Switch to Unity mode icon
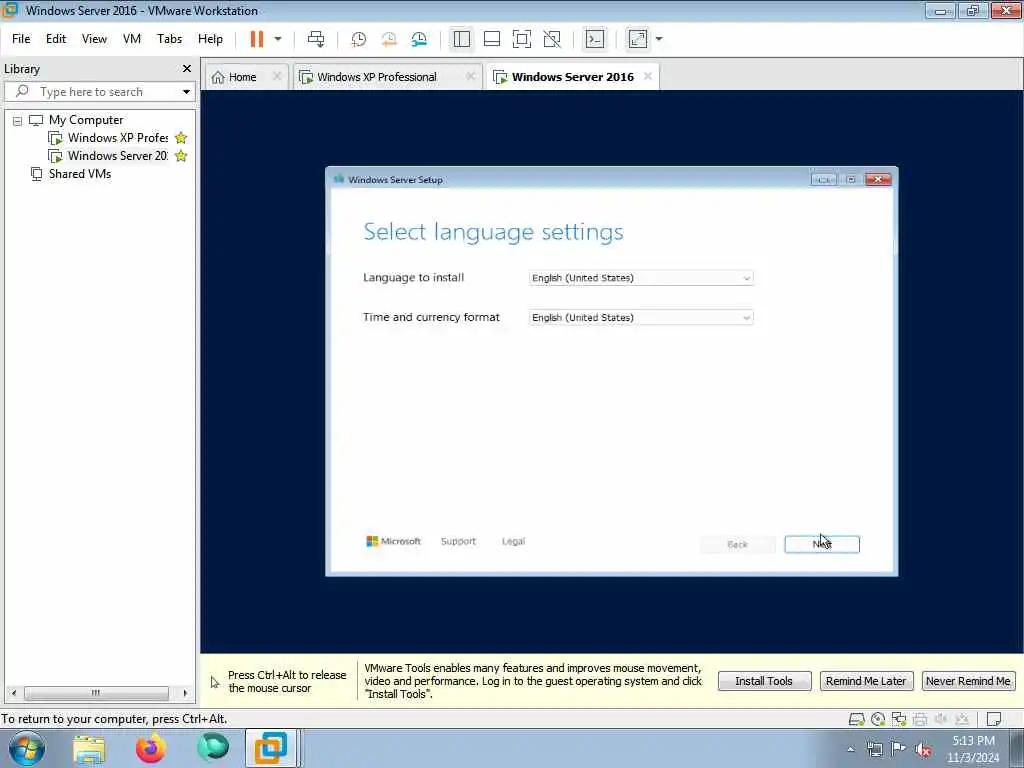1024x768 pixels. [552, 39]
